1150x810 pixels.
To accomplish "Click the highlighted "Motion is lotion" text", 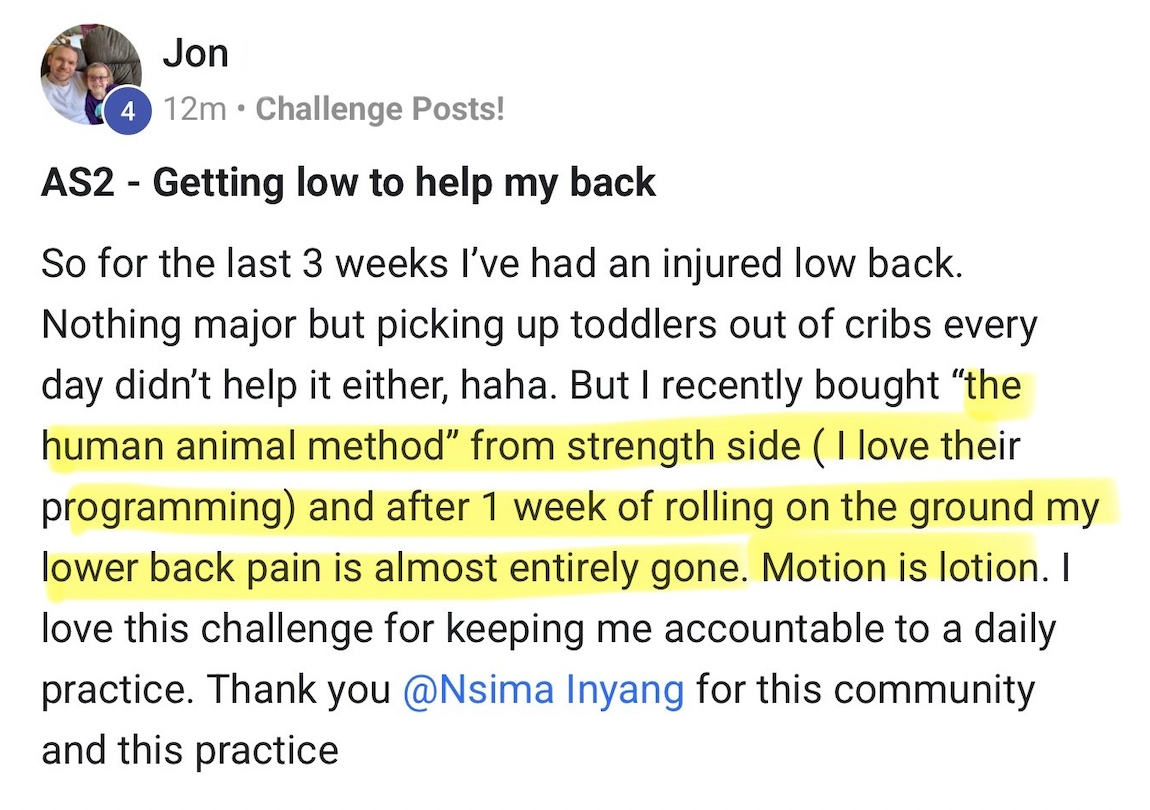I will [x=900, y=568].
